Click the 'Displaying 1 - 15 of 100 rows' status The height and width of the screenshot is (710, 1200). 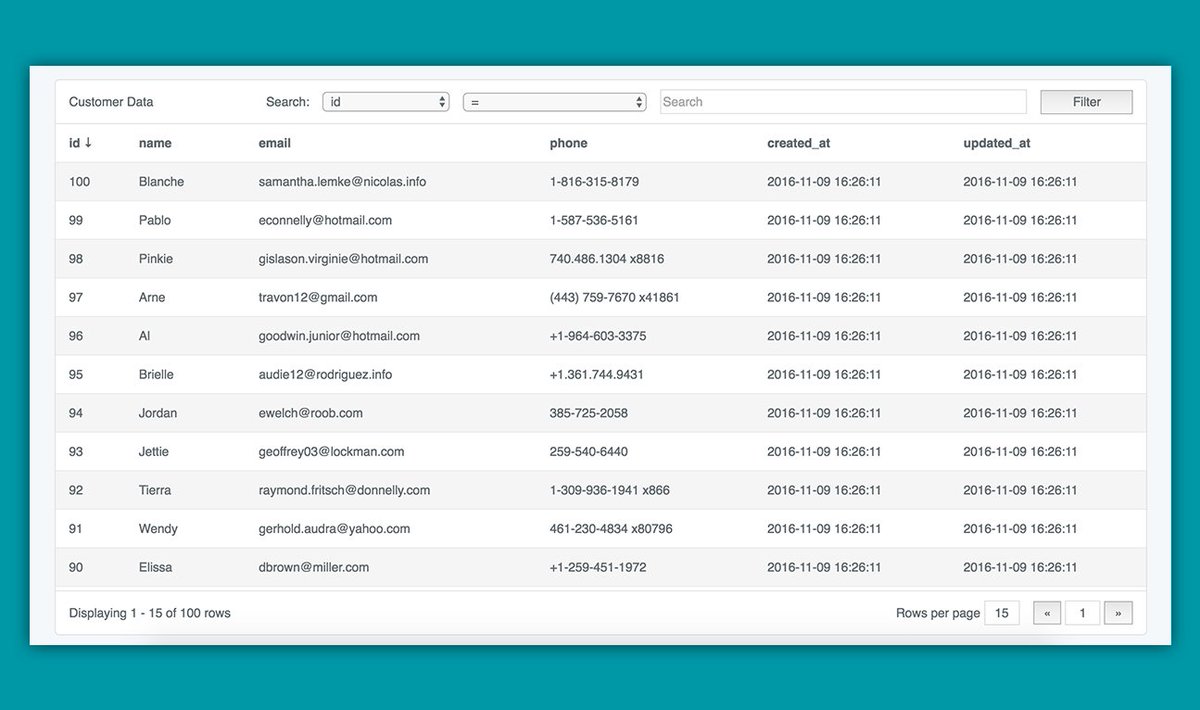pyautogui.click(x=150, y=613)
